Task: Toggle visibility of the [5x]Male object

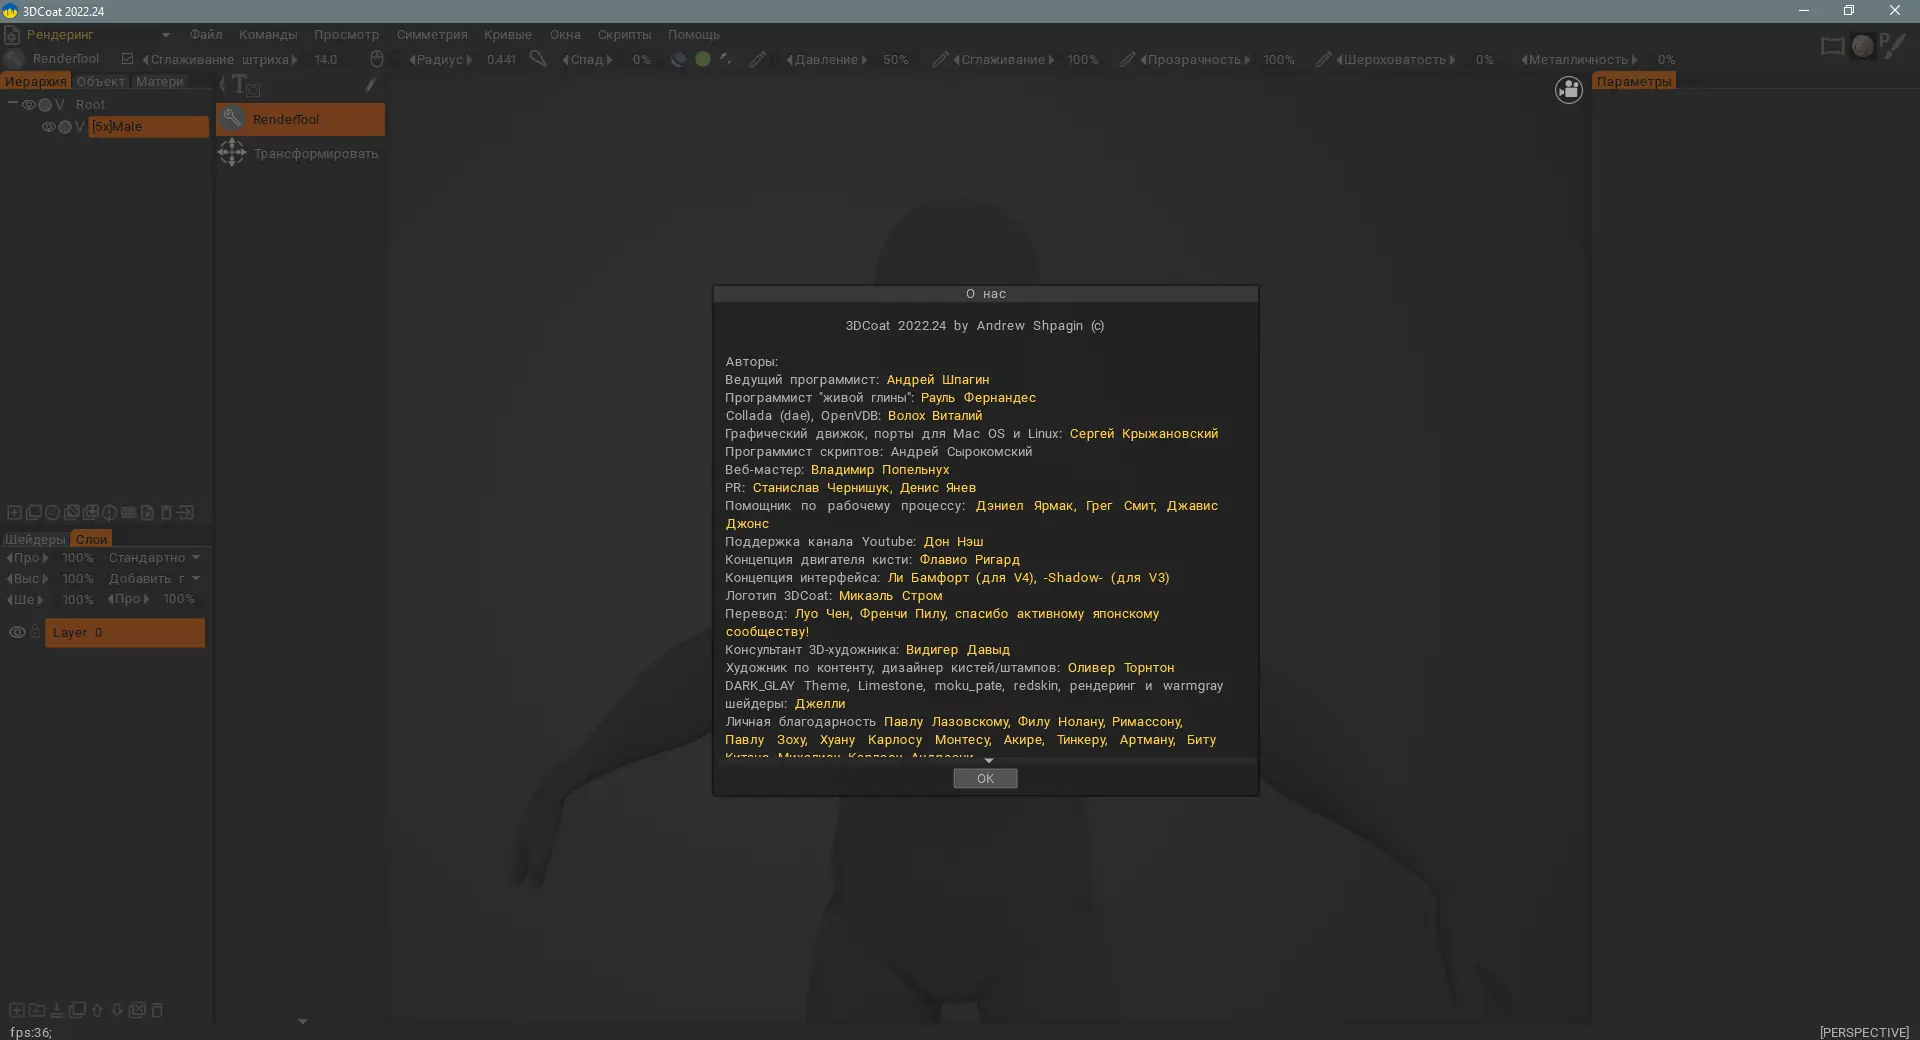Action: point(48,127)
